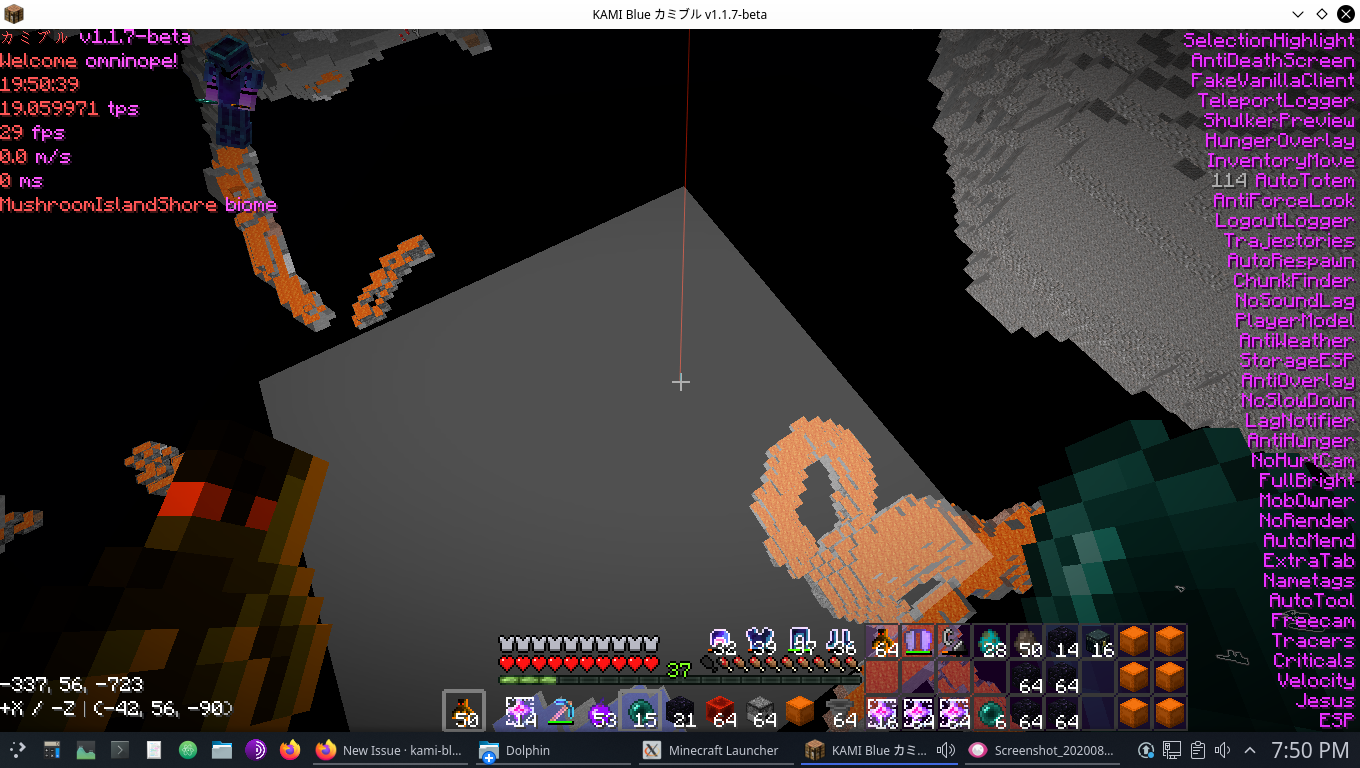
Task: Select the end crystal hotbar slot with 14
Action: tap(520, 711)
